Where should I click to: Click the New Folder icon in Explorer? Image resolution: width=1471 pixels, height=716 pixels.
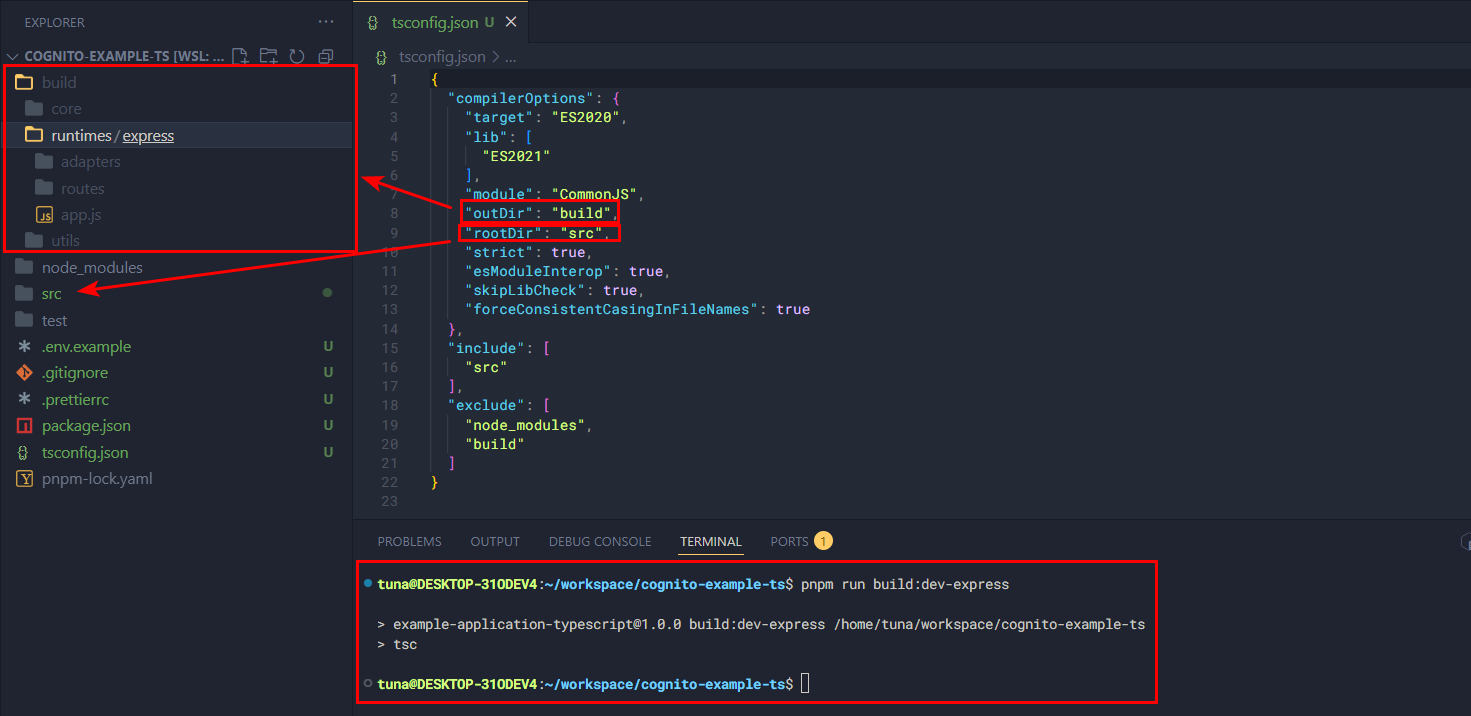click(268, 56)
